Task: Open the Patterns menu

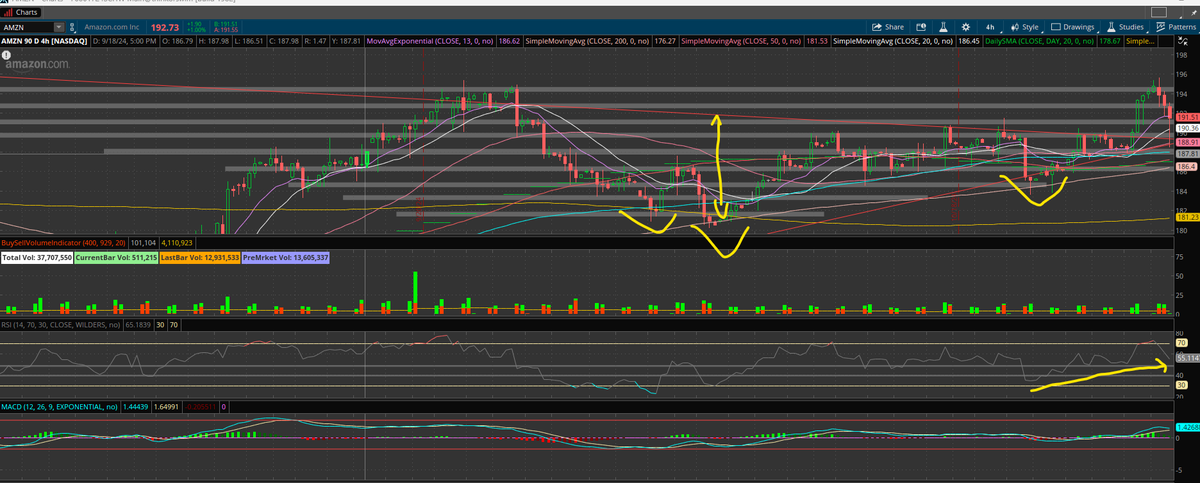Action: click(1175, 27)
